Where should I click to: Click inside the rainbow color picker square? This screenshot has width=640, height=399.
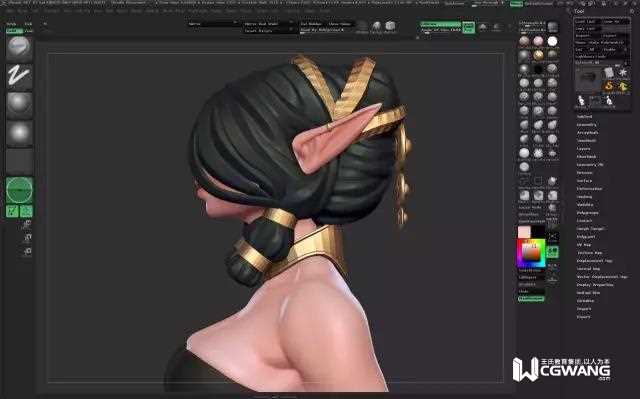[531, 253]
